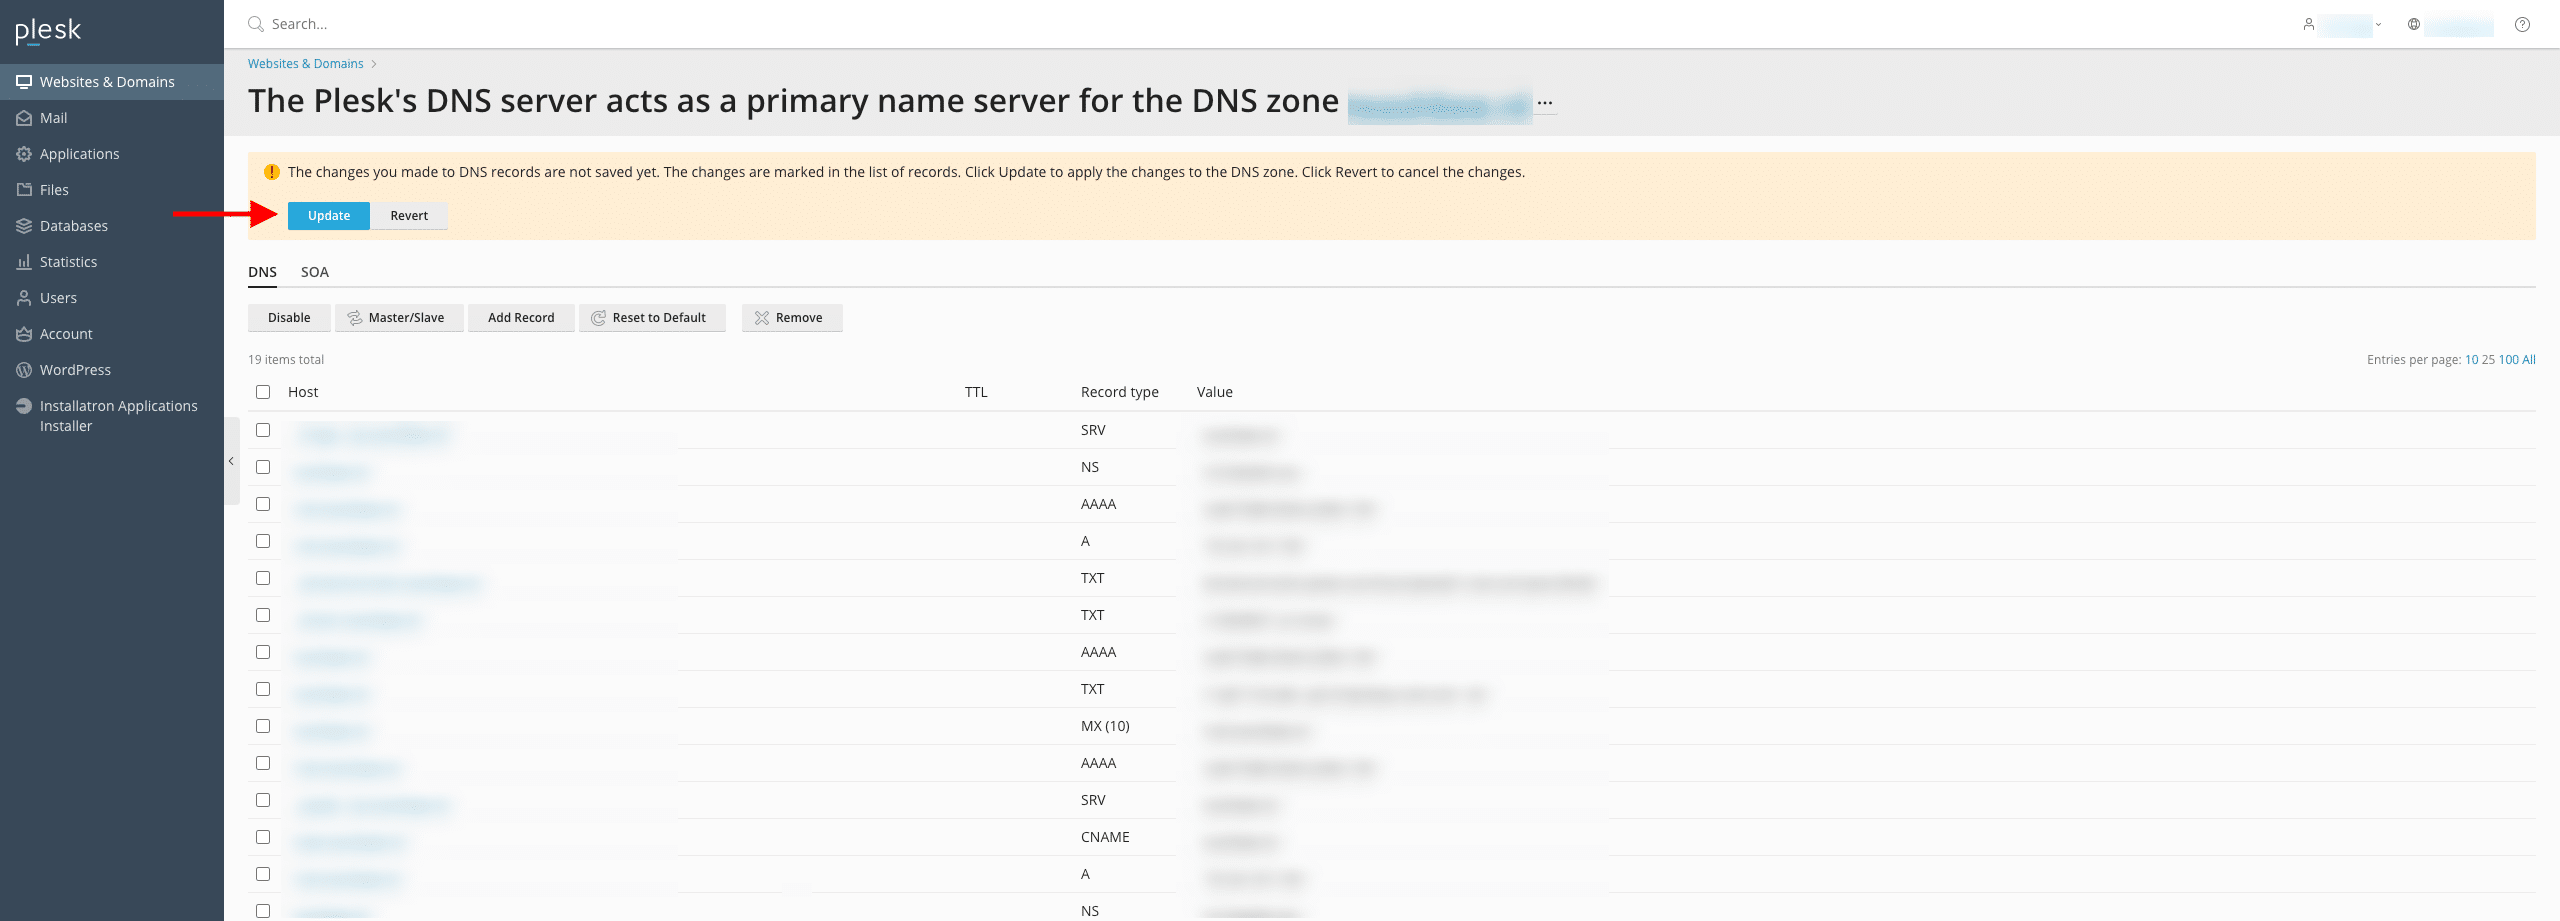Click the Value column header
Viewport: 2560px width, 921px height.
tap(1215, 392)
